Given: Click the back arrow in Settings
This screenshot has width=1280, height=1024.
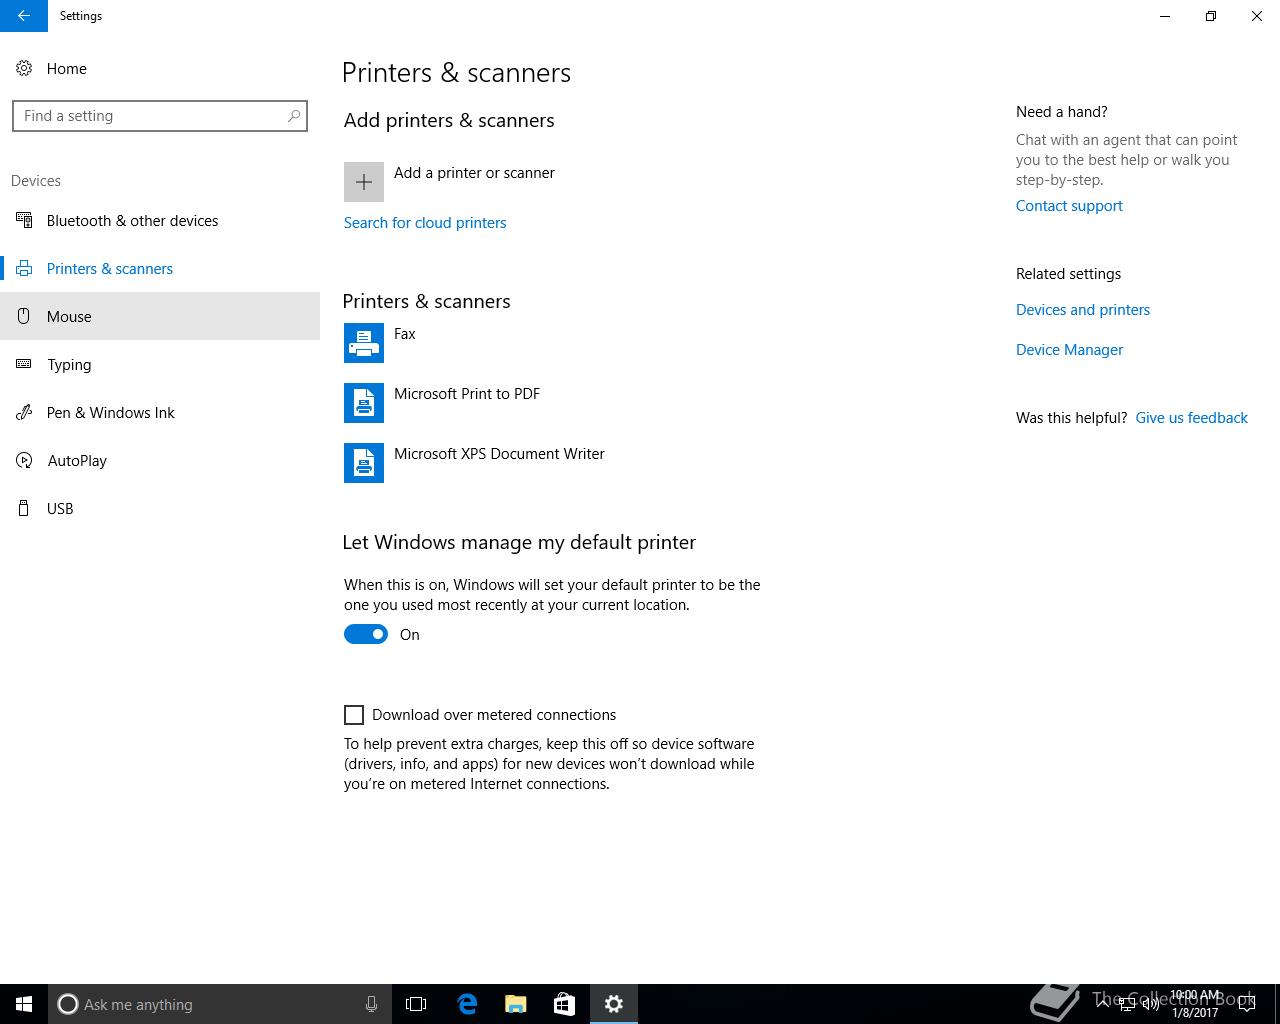Looking at the screenshot, I should [x=24, y=16].
